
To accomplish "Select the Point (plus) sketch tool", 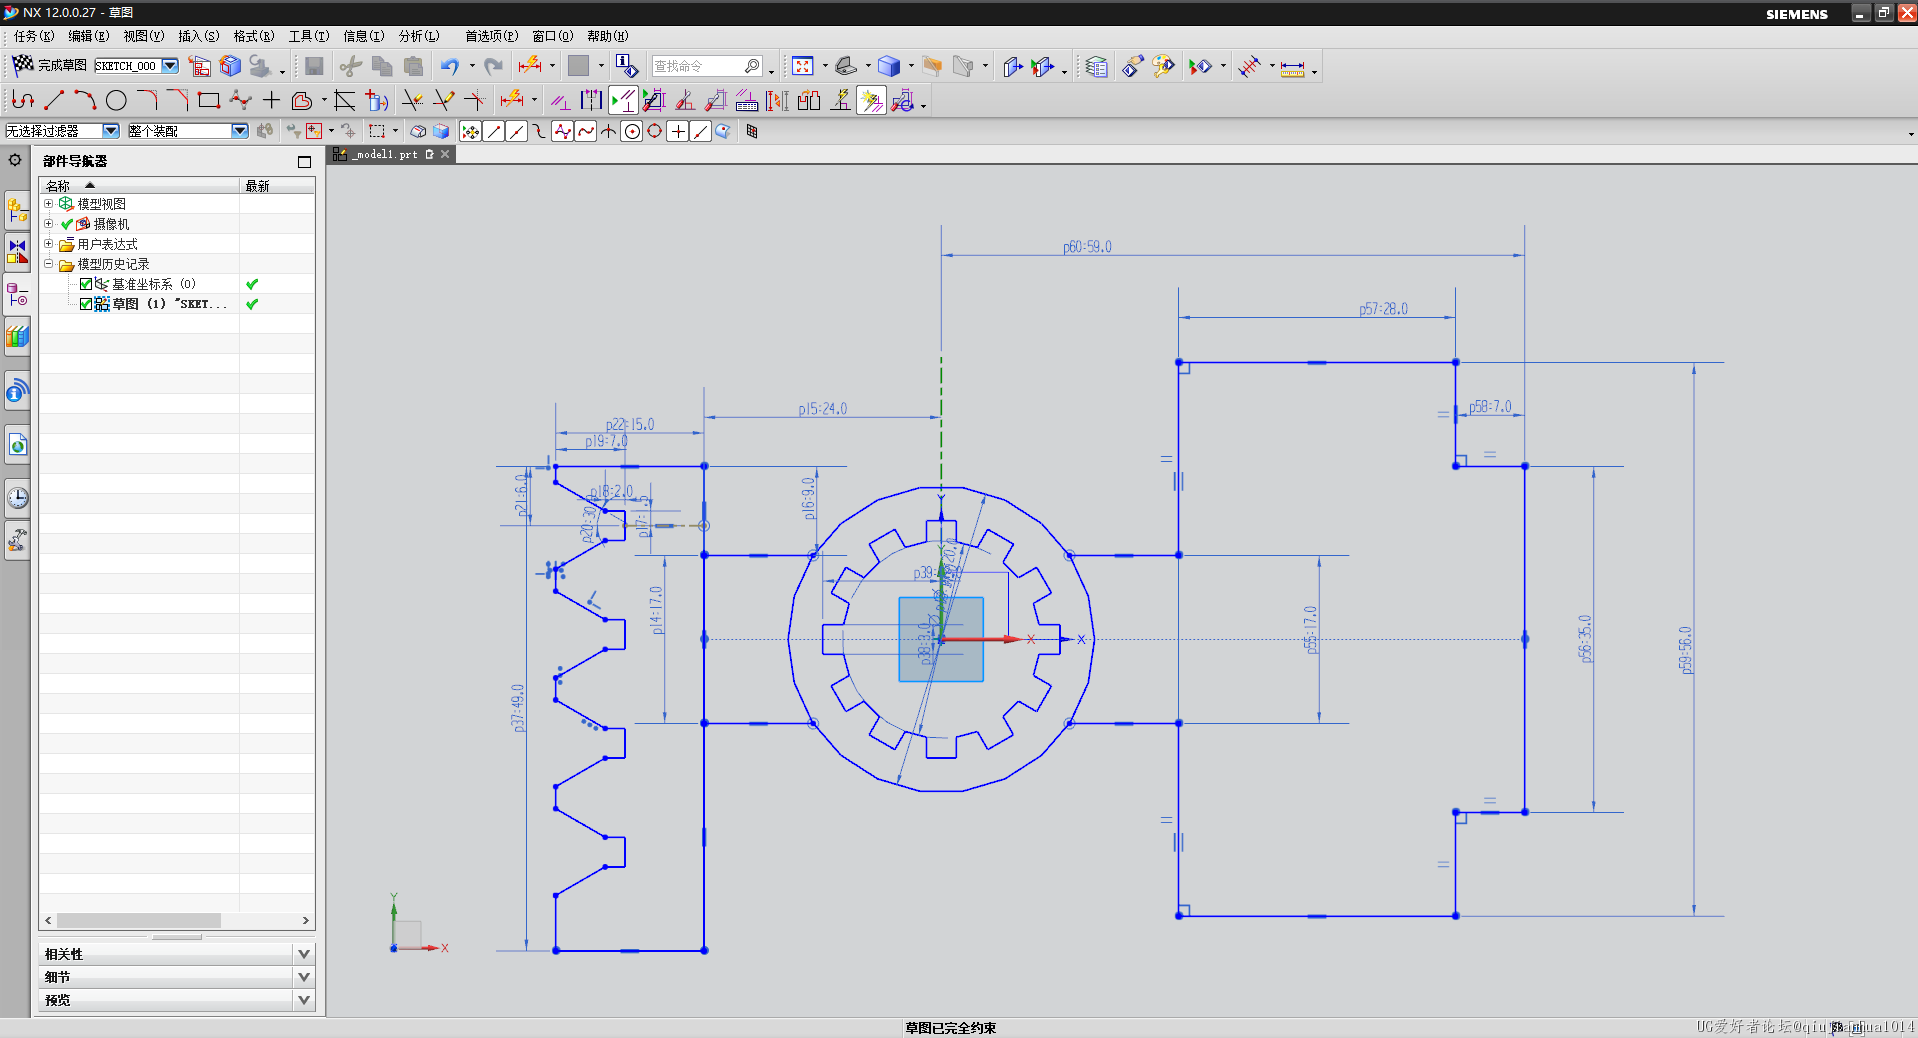I will tap(271, 100).
